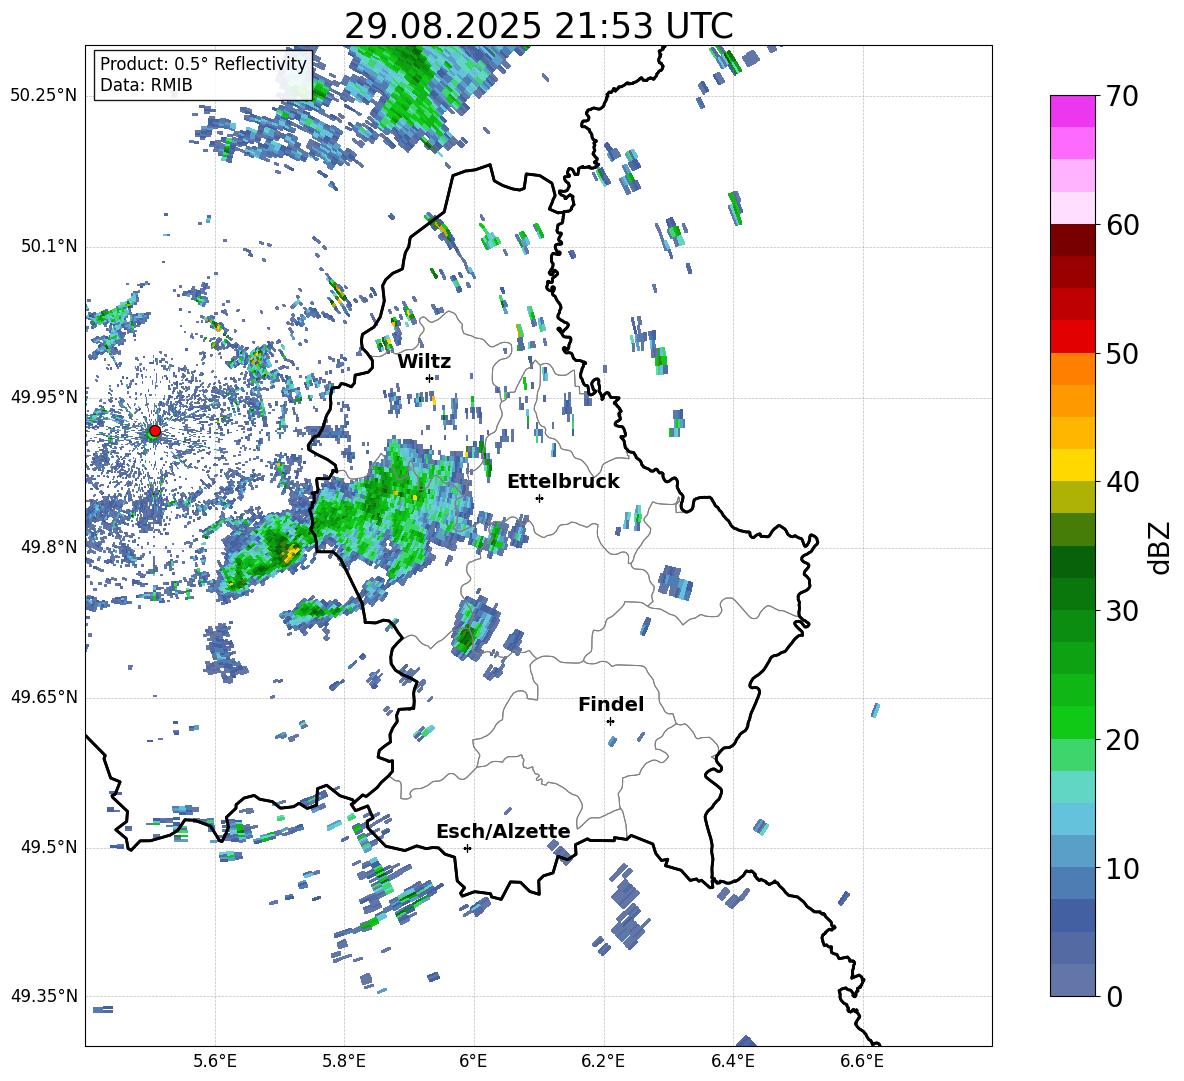
Task: Click the Ettelbruck city label
Action: point(563,482)
